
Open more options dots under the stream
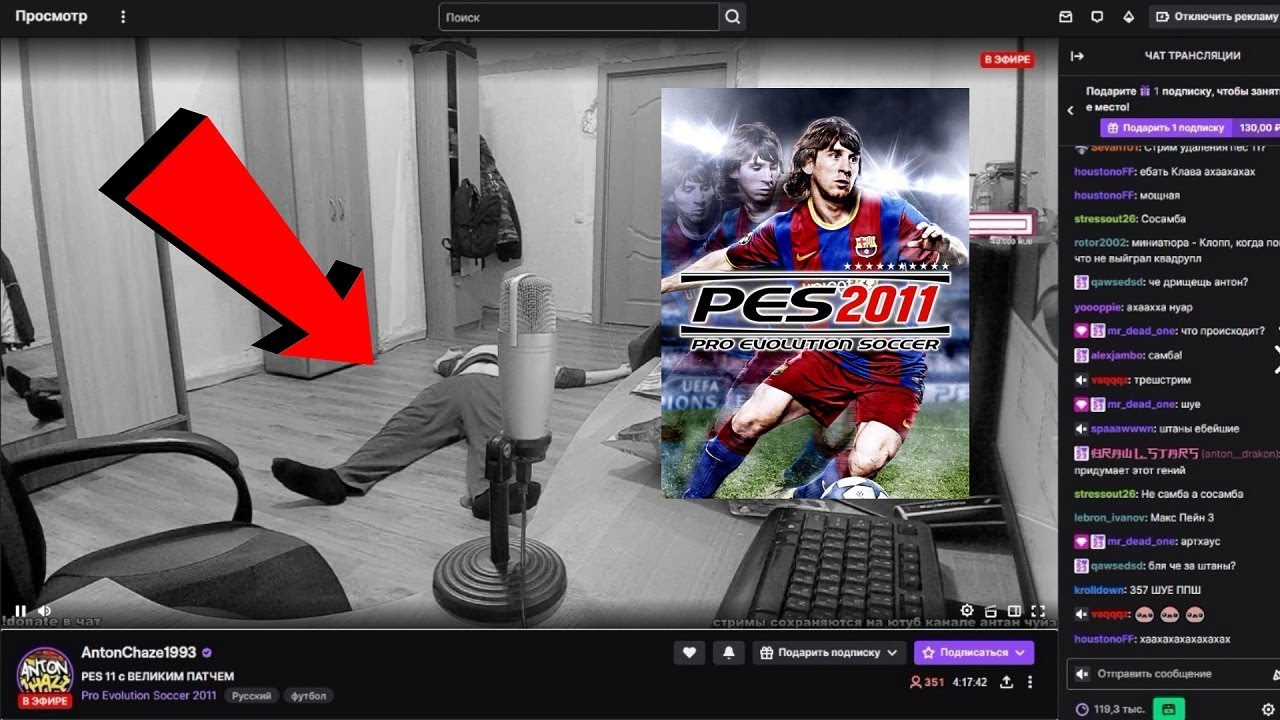pyautogui.click(x=1030, y=682)
